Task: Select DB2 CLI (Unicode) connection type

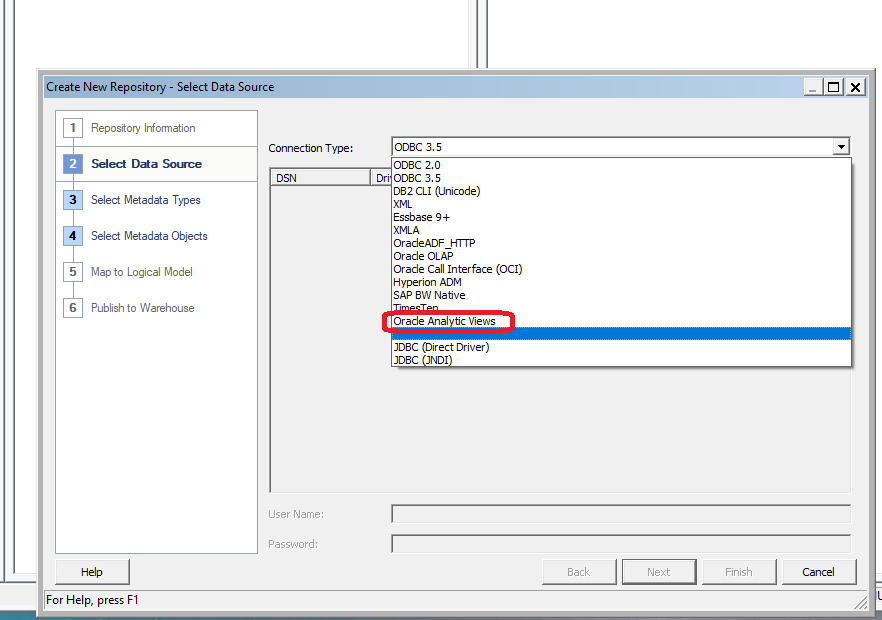Action: click(x=621, y=191)
